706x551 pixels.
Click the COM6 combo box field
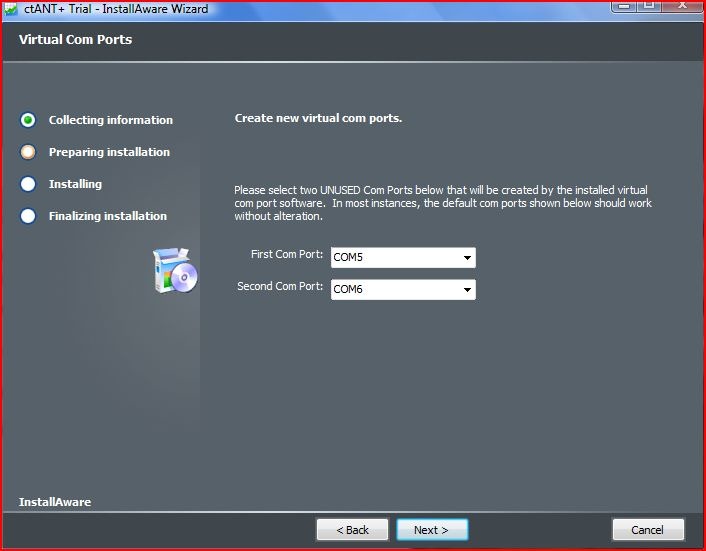[403, 289]
